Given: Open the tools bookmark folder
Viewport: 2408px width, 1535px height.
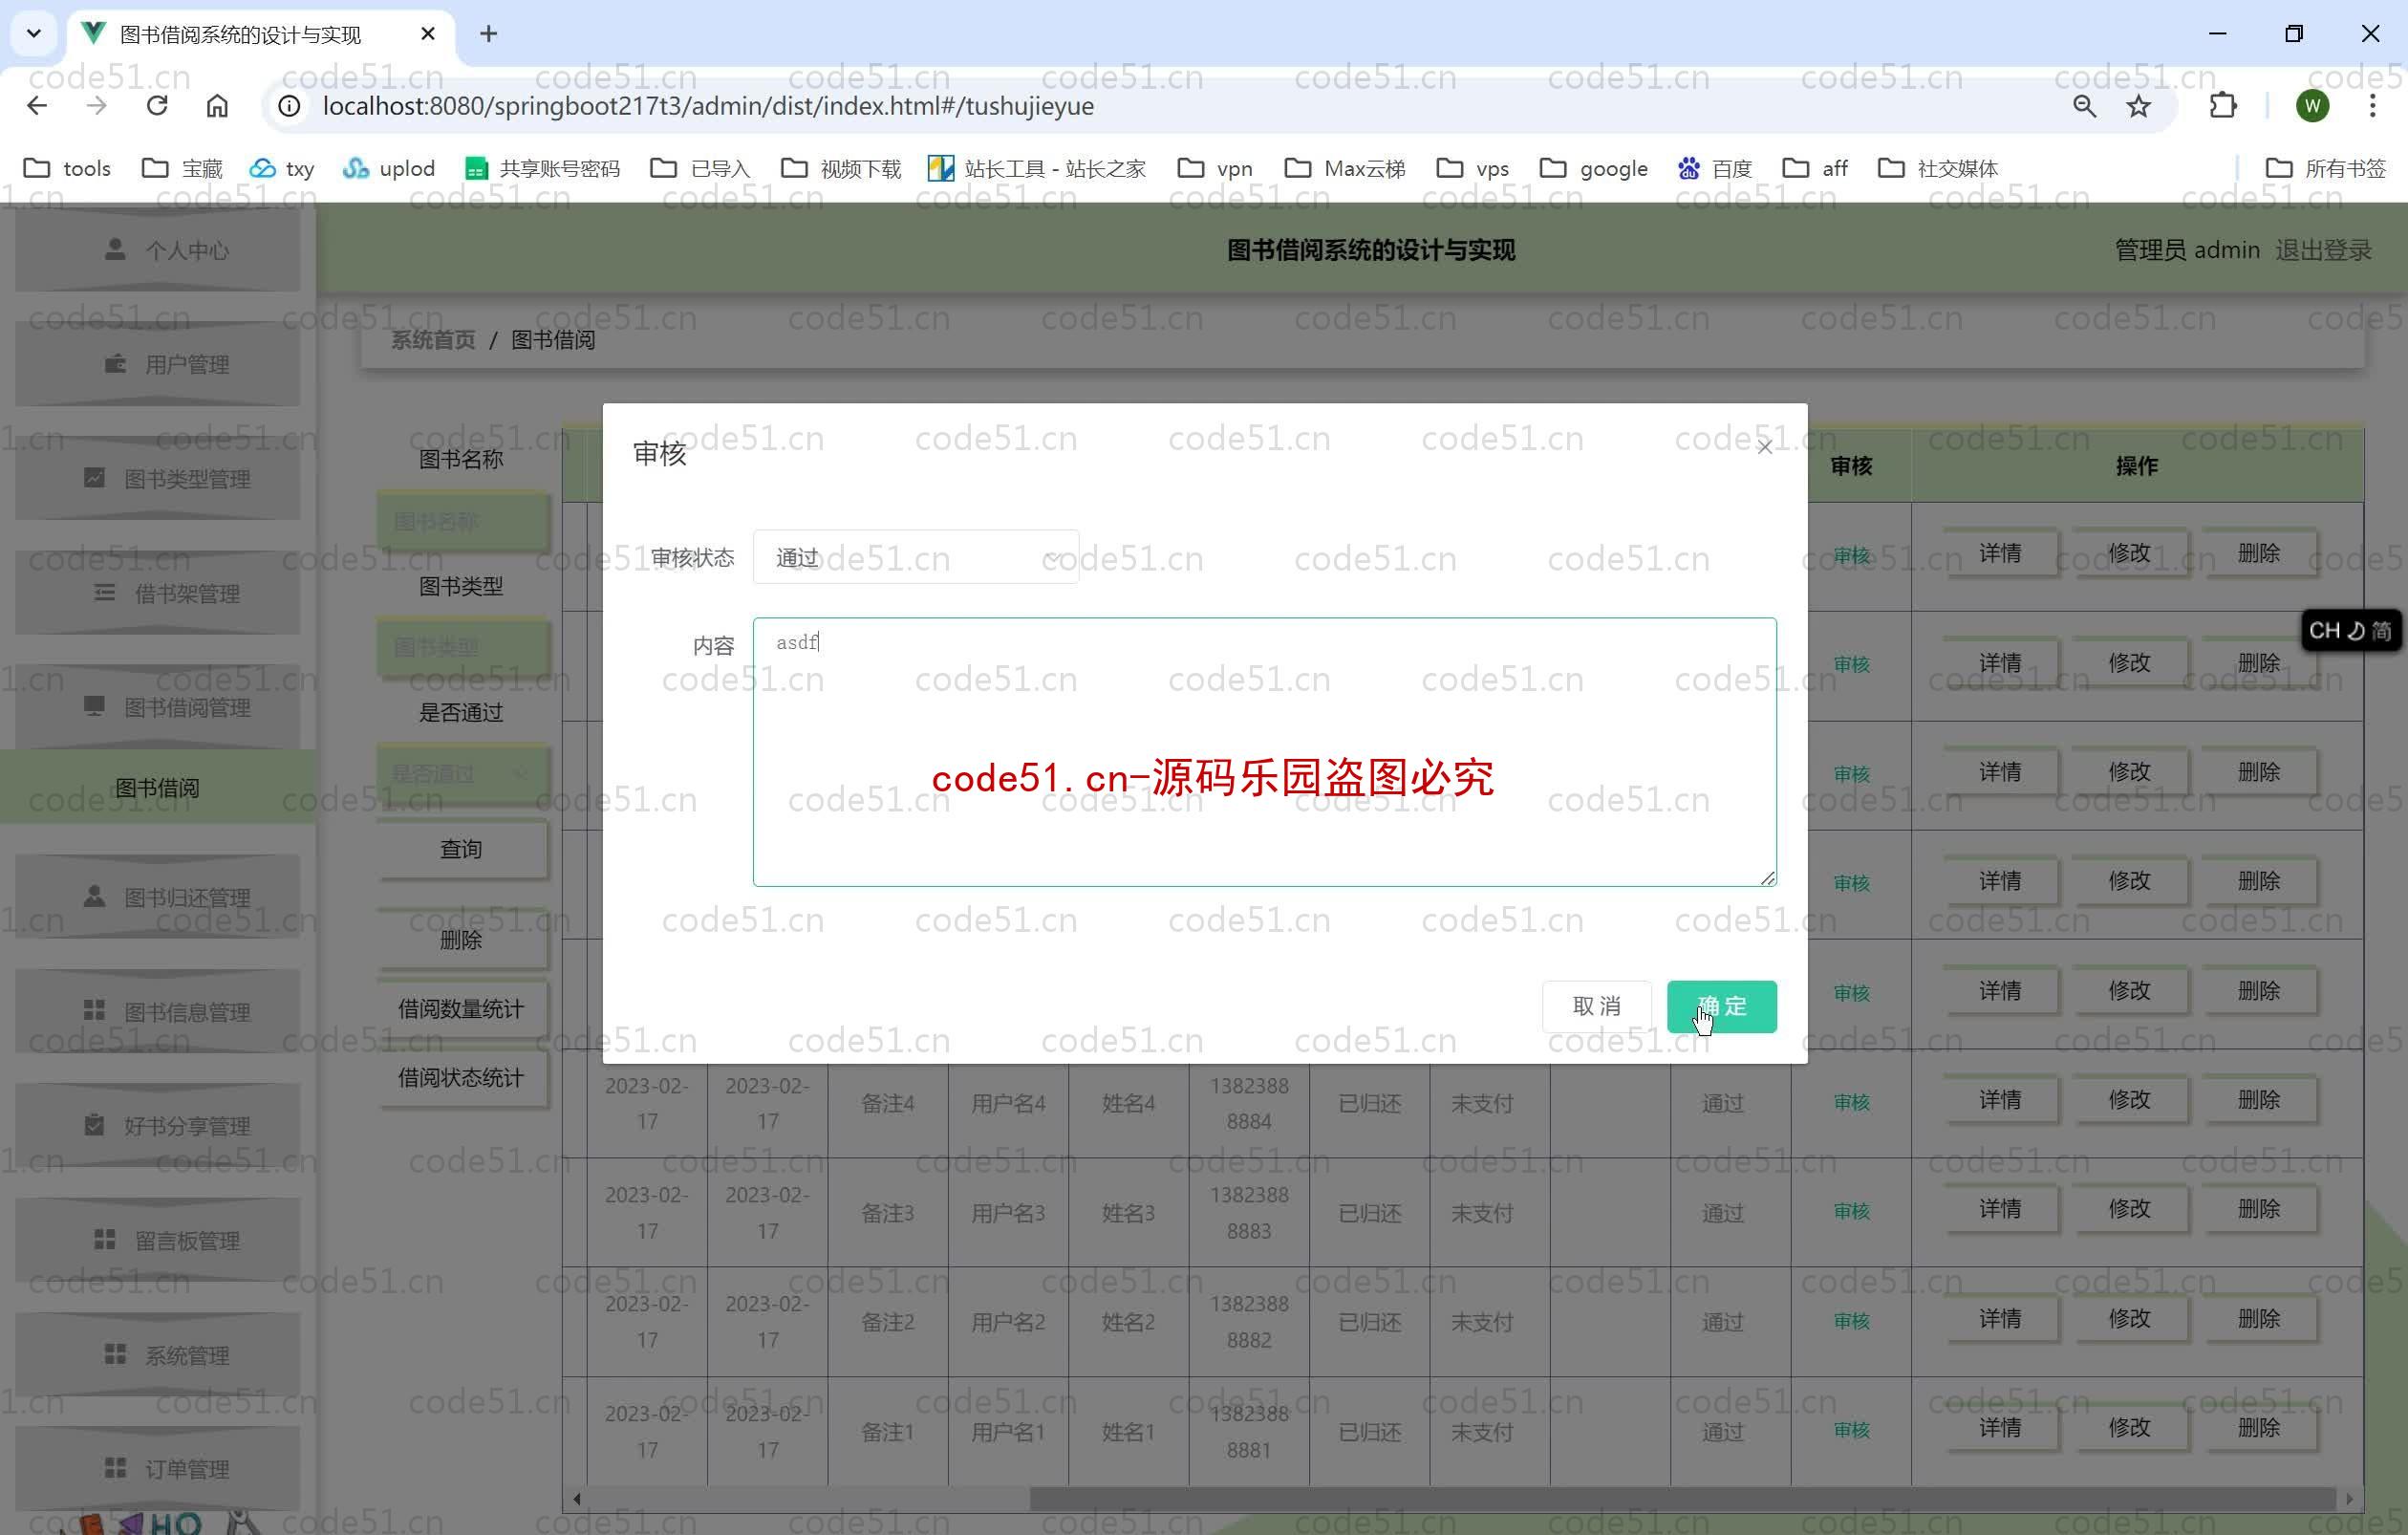Looking at the screenshot, I should pyautogui.click(x=67, y=168).
